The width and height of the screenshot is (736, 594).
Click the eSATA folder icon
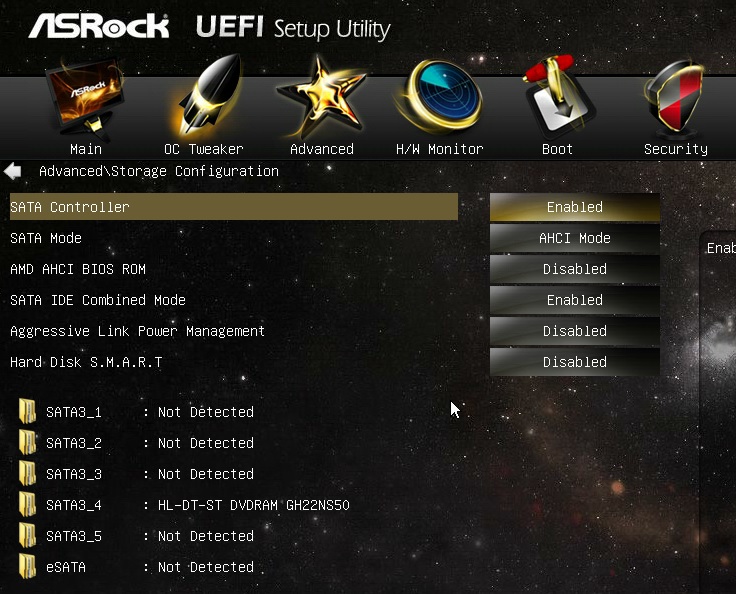(x=28, y=566)
